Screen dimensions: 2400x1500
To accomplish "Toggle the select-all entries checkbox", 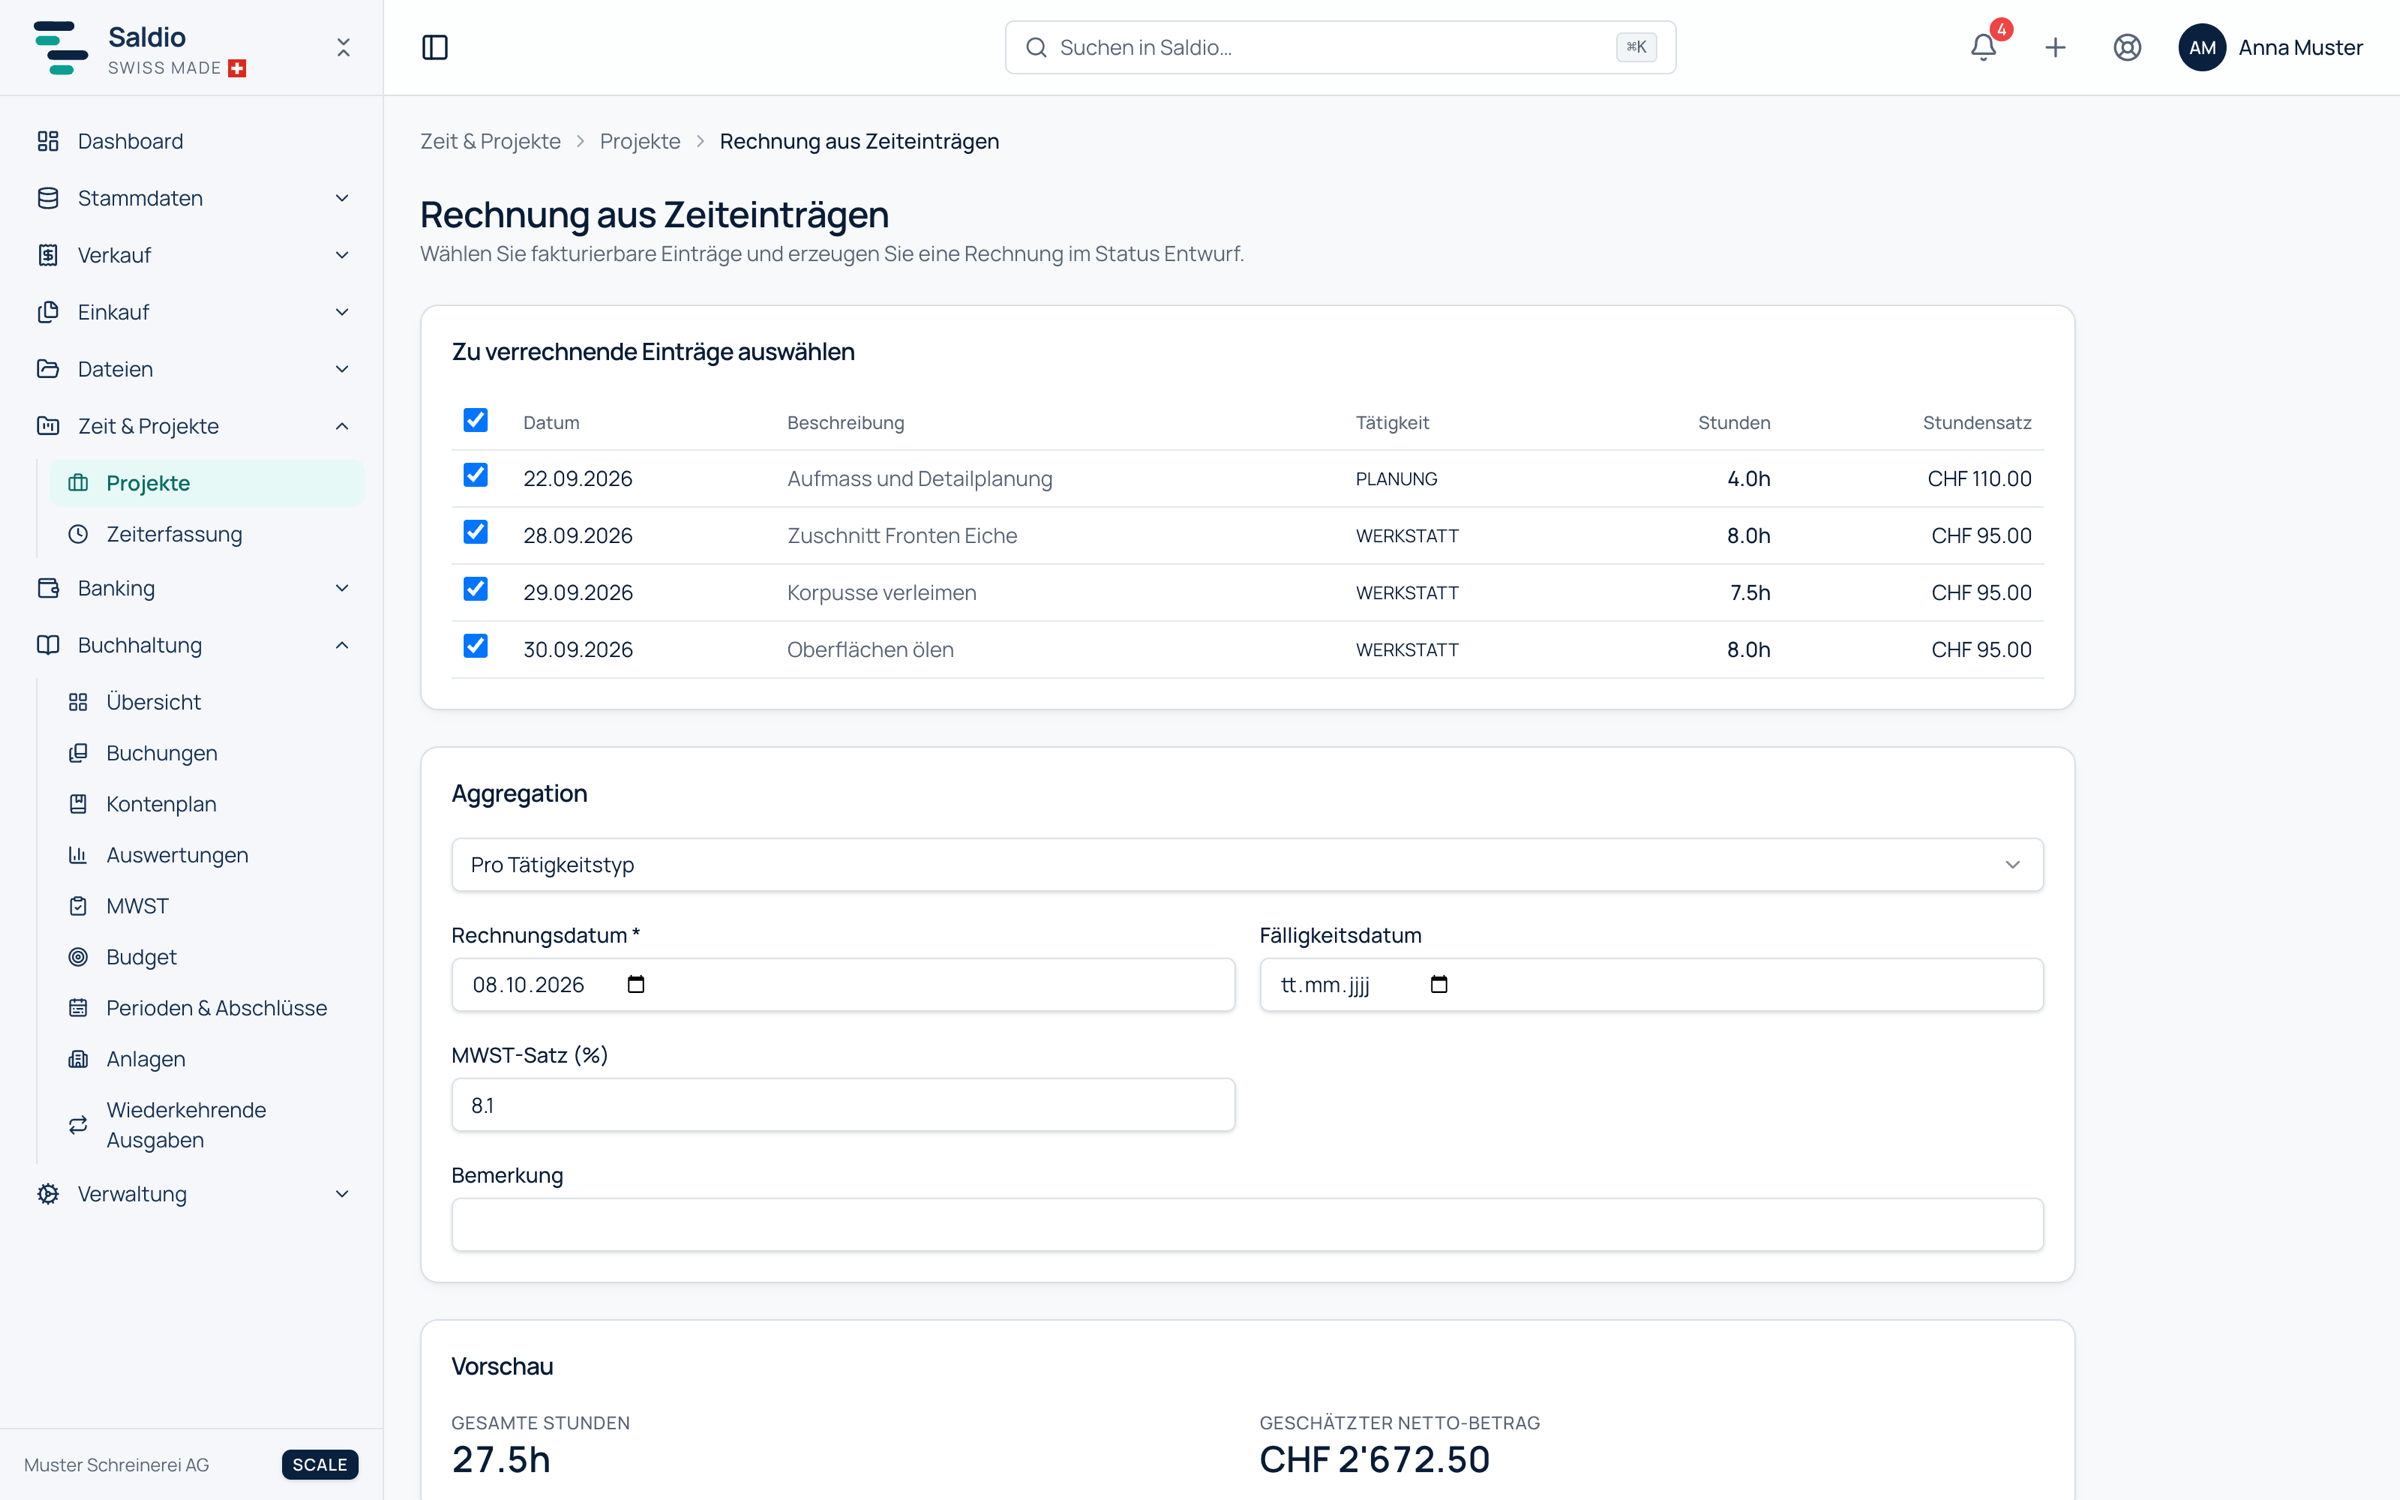I will tap(475, 420).
